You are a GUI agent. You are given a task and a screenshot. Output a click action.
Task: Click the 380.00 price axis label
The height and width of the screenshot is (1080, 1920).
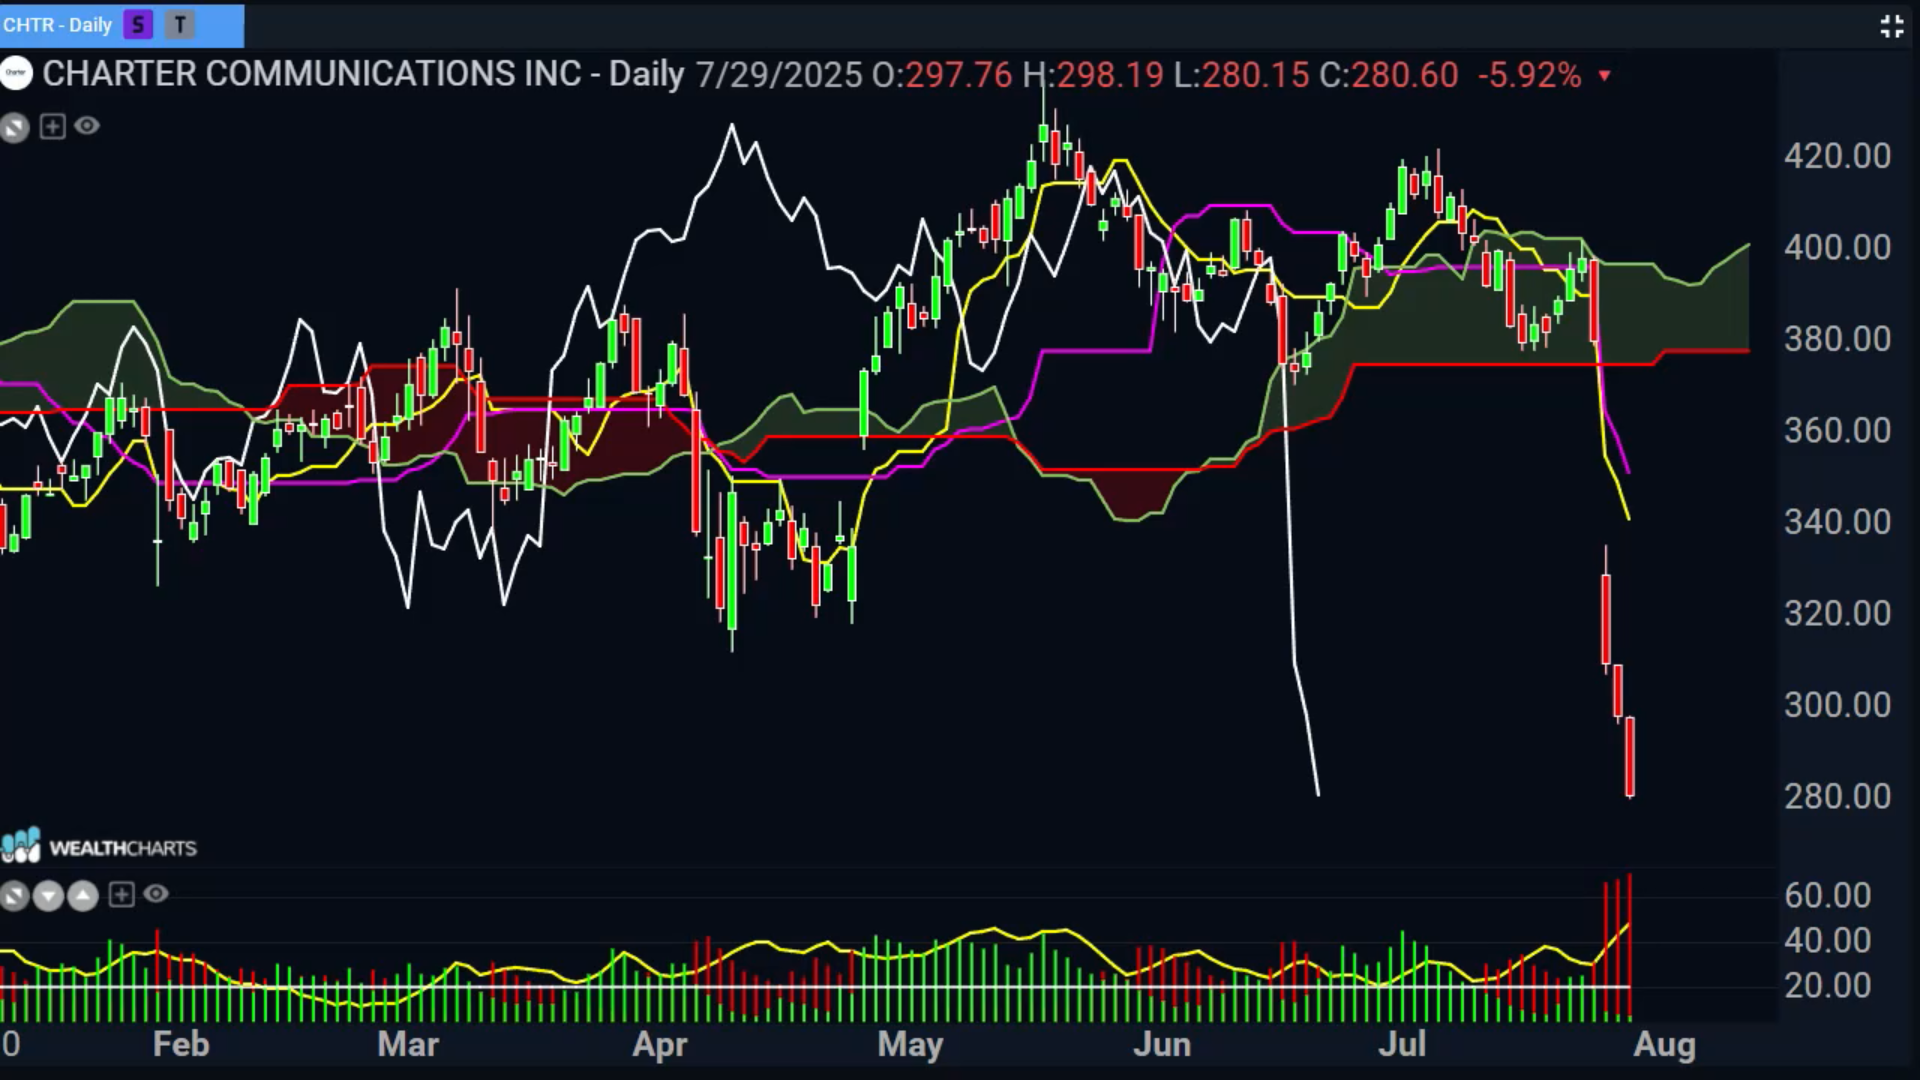point(1838,339)
